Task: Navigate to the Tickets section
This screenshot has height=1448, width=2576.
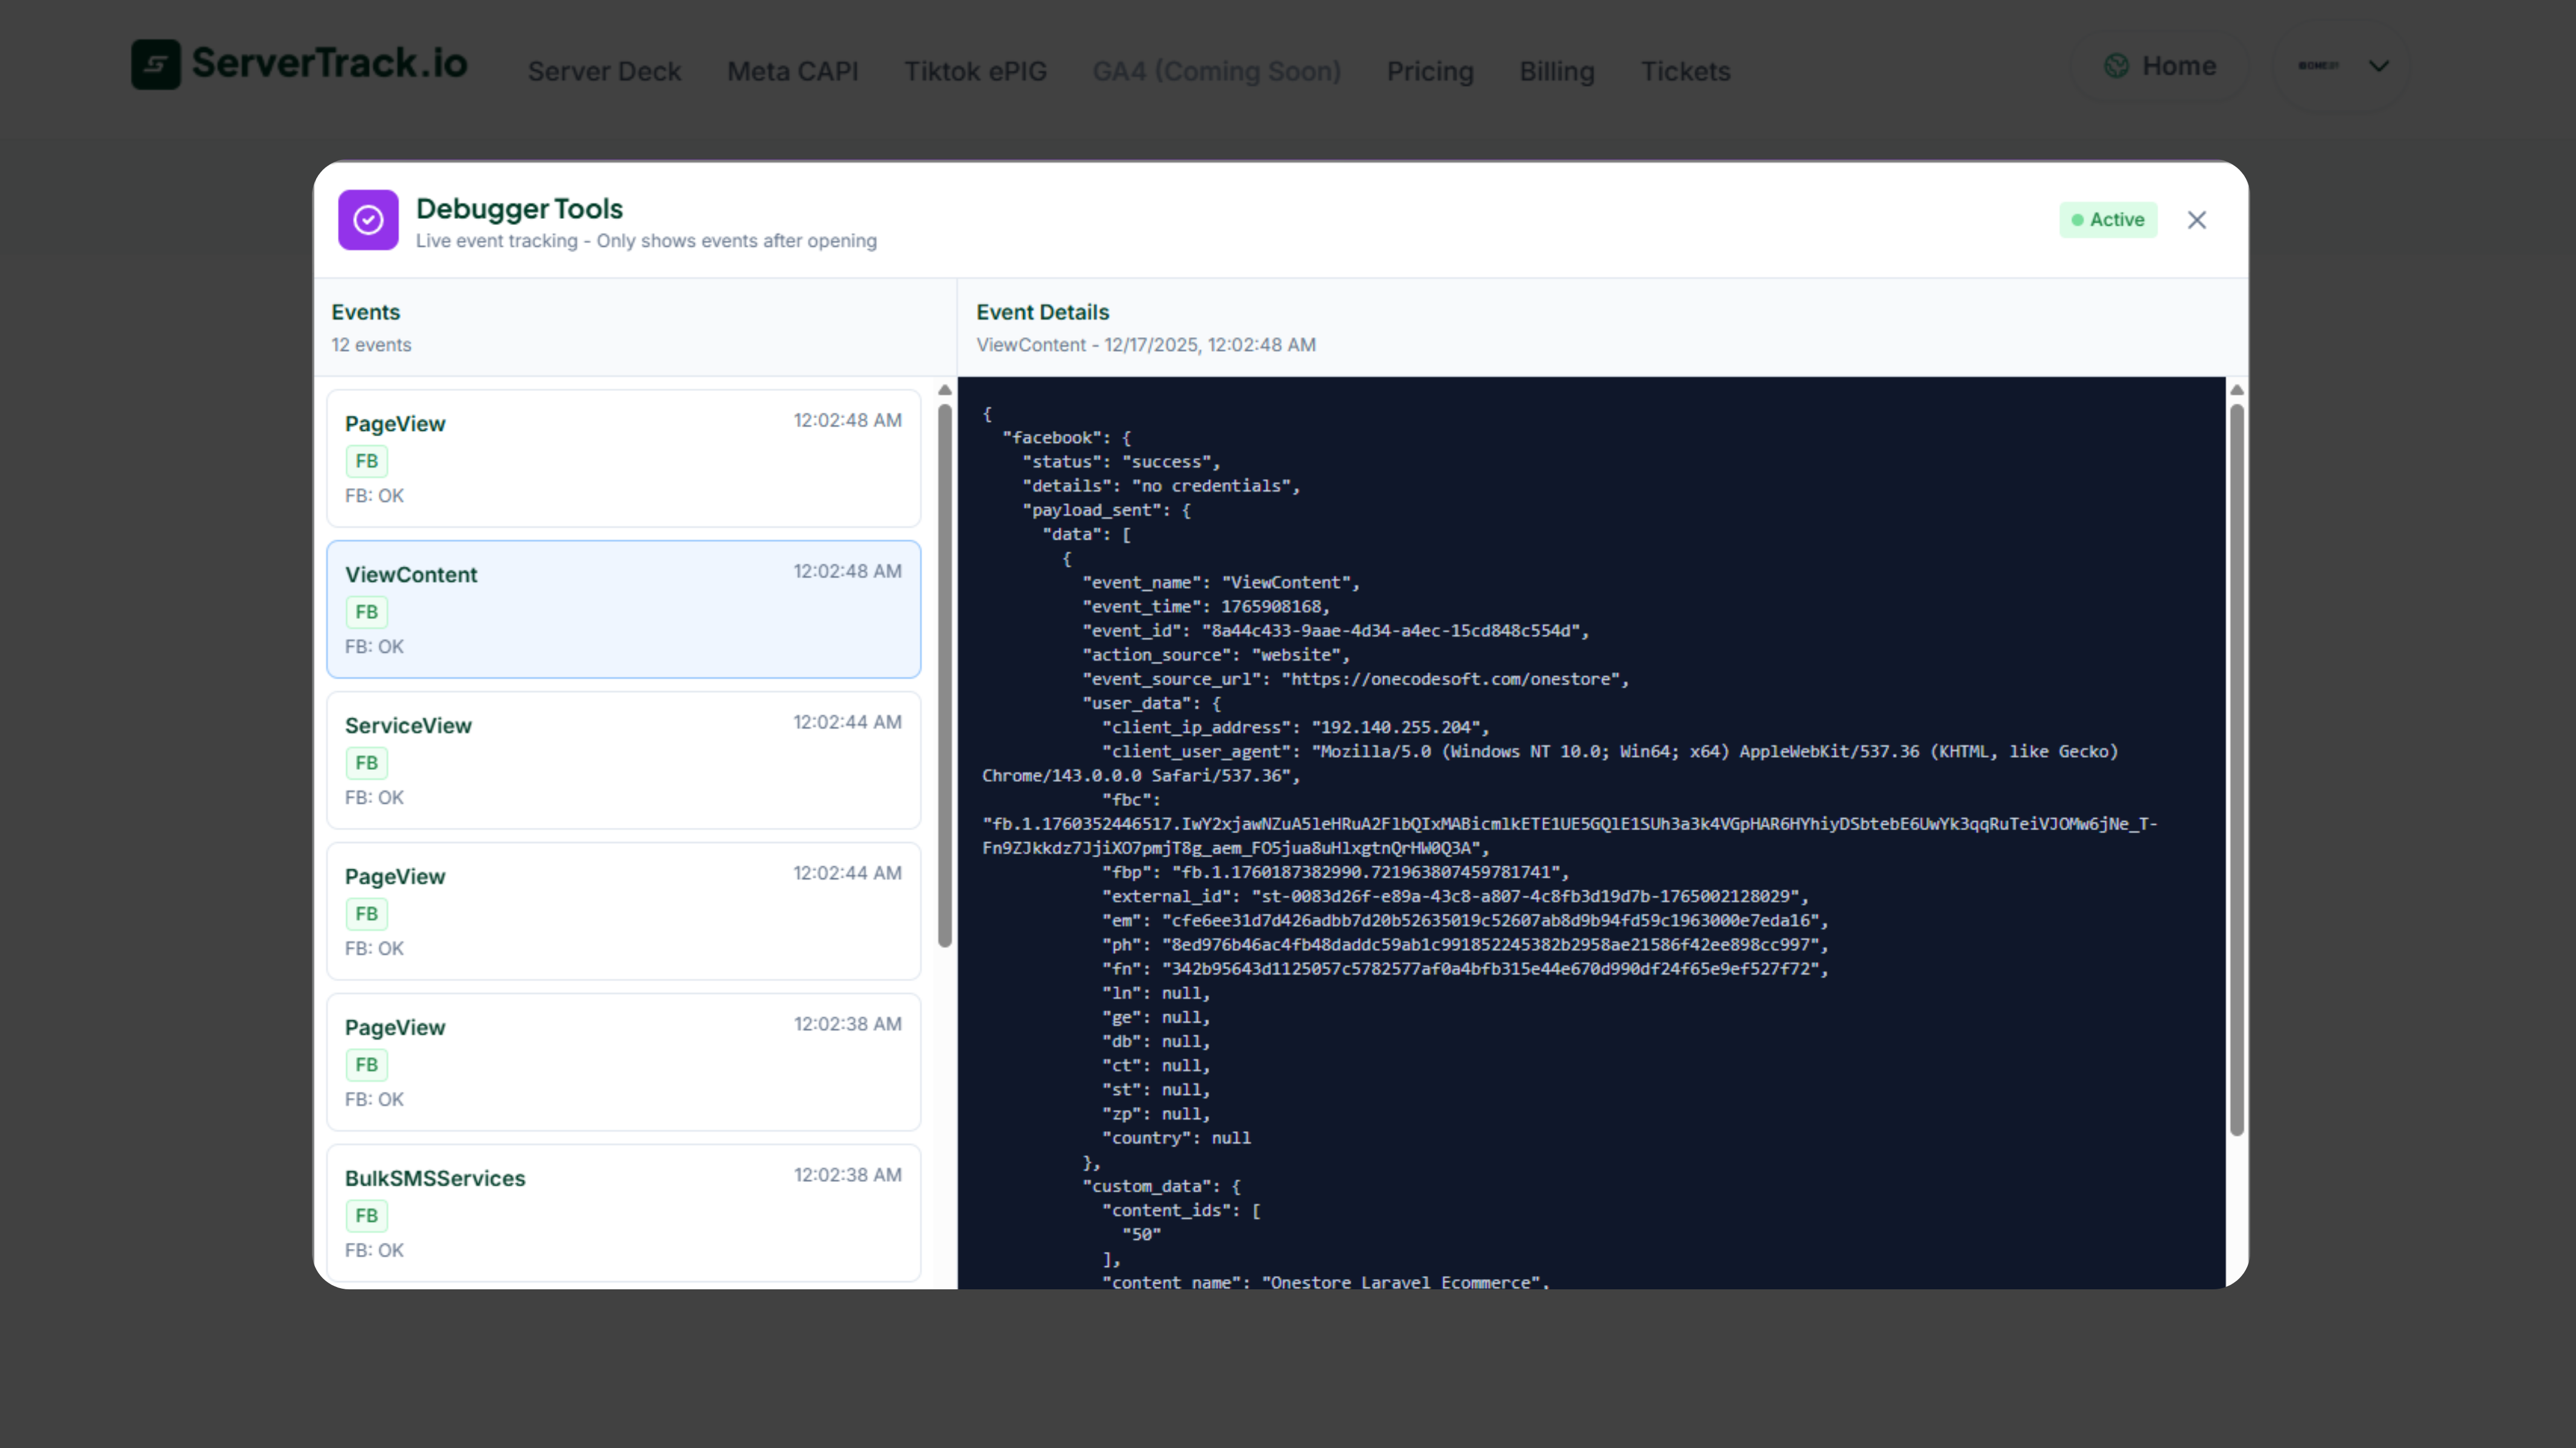Action: pyautogui.click(x=1685, y=71)
